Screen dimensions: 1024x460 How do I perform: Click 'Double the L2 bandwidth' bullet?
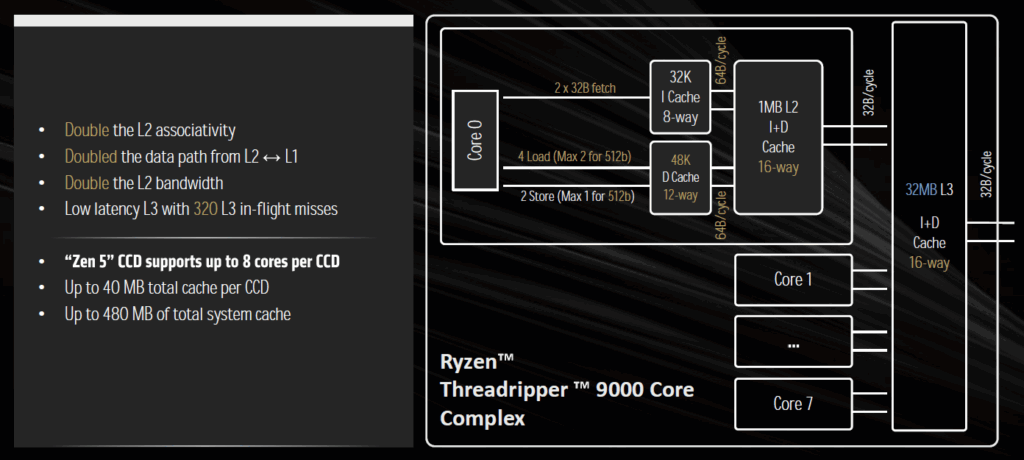pos(144,183)
